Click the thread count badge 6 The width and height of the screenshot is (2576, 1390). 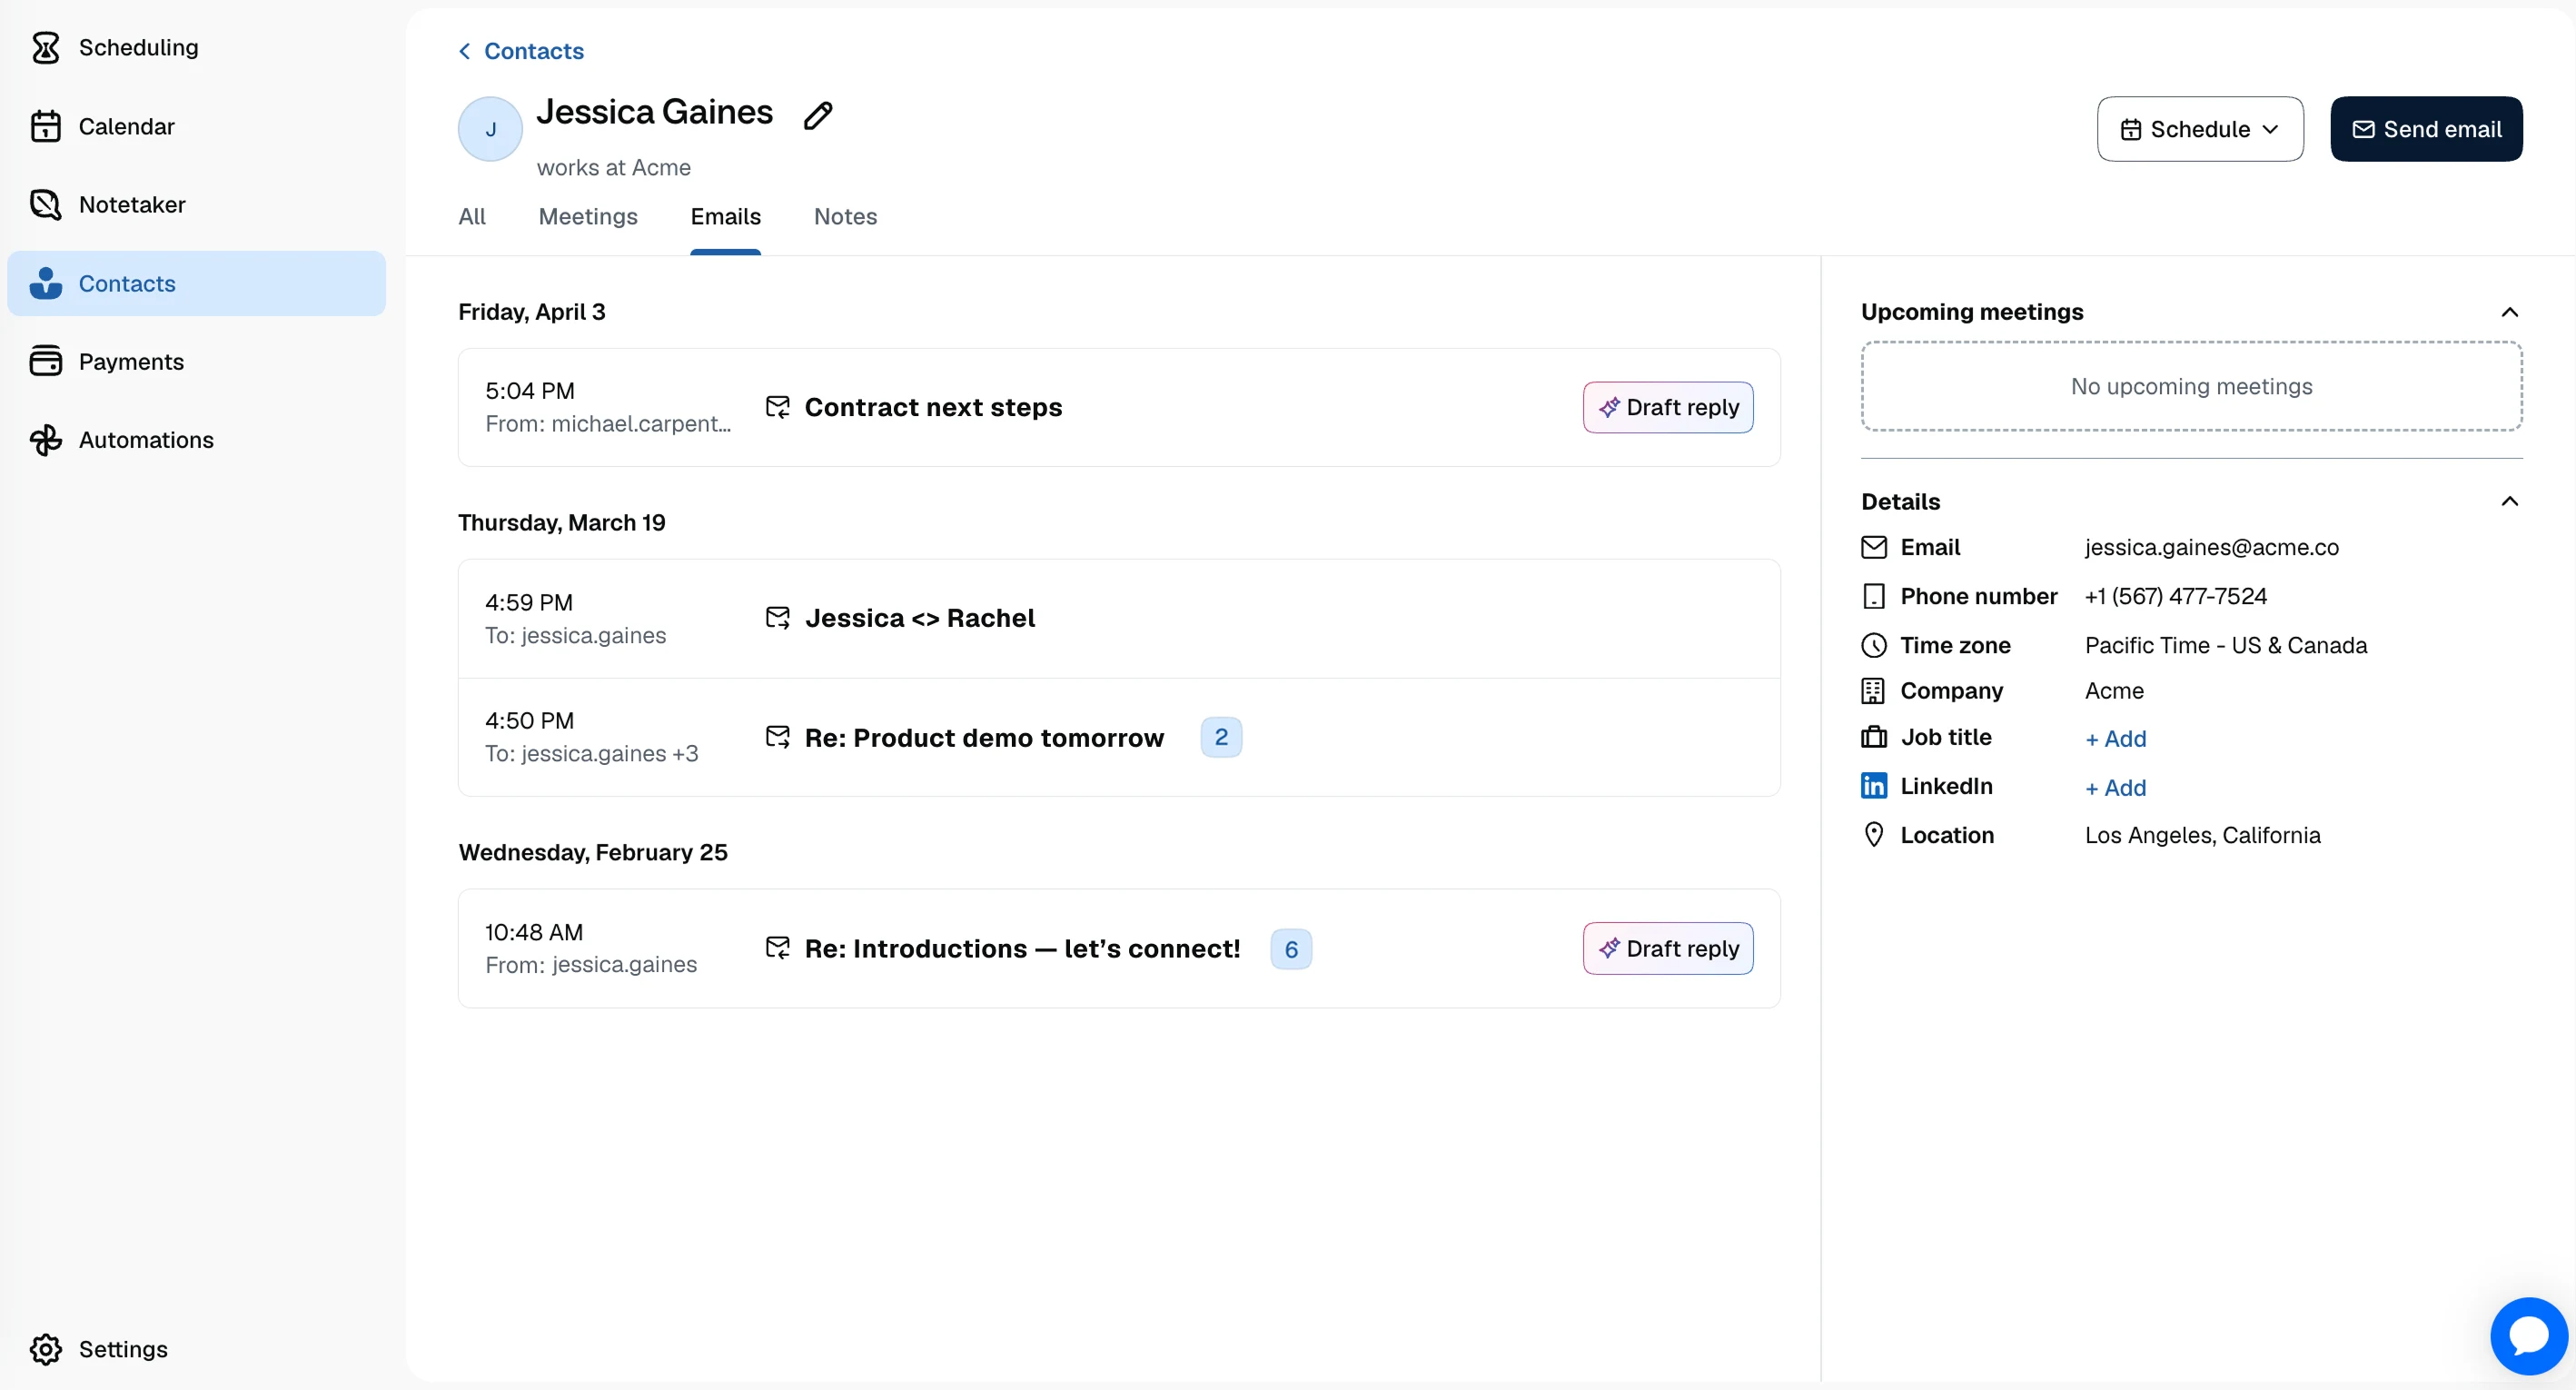[x=1290, y=948]
